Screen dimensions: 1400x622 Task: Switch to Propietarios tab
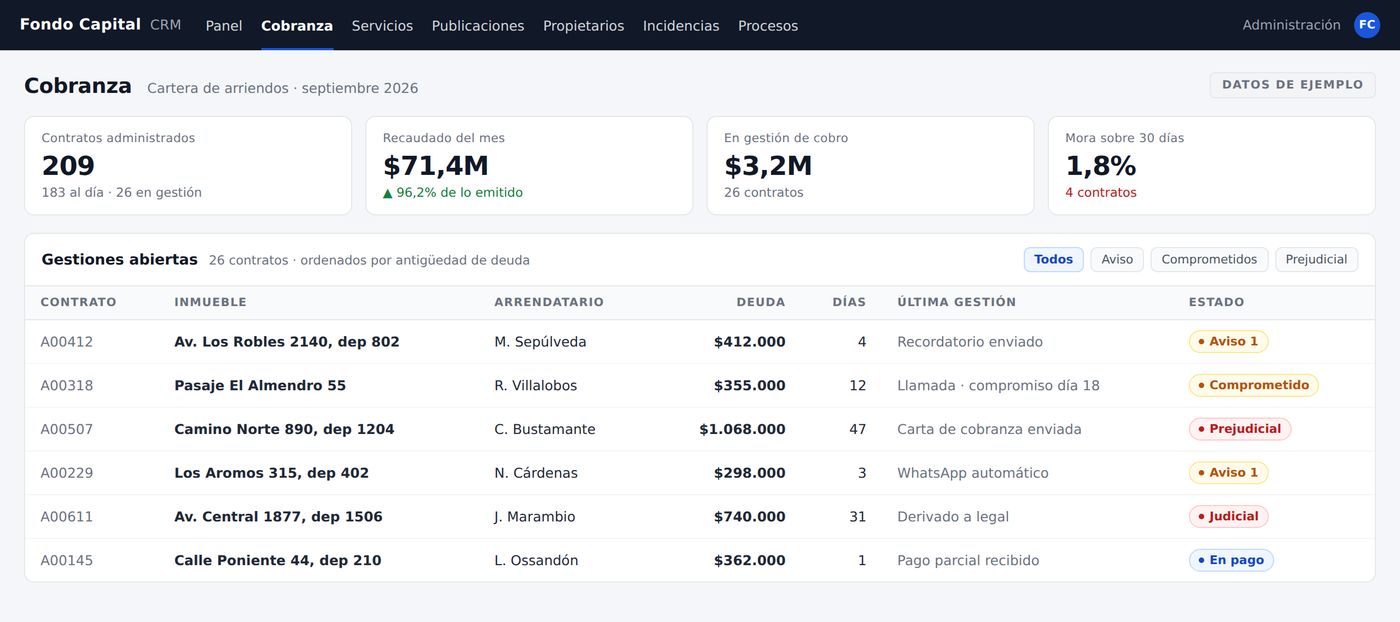584,26
